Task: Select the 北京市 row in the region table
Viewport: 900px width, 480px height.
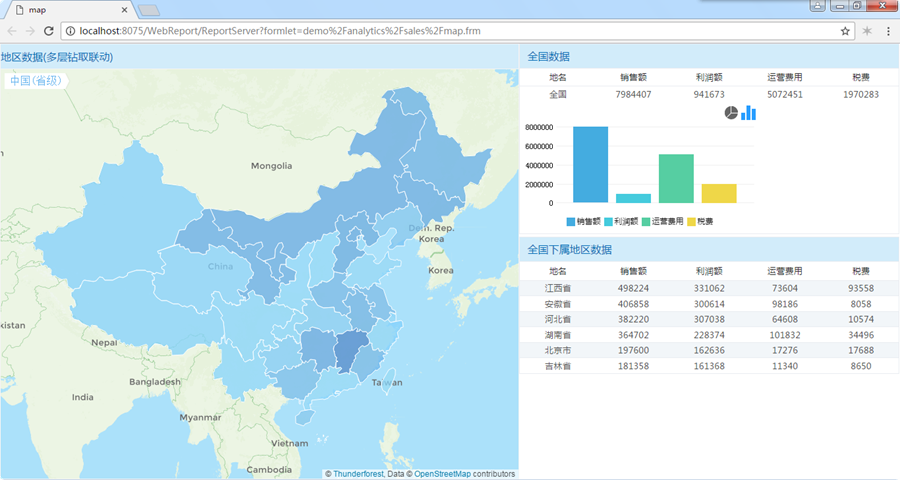Action: point(709,350)
